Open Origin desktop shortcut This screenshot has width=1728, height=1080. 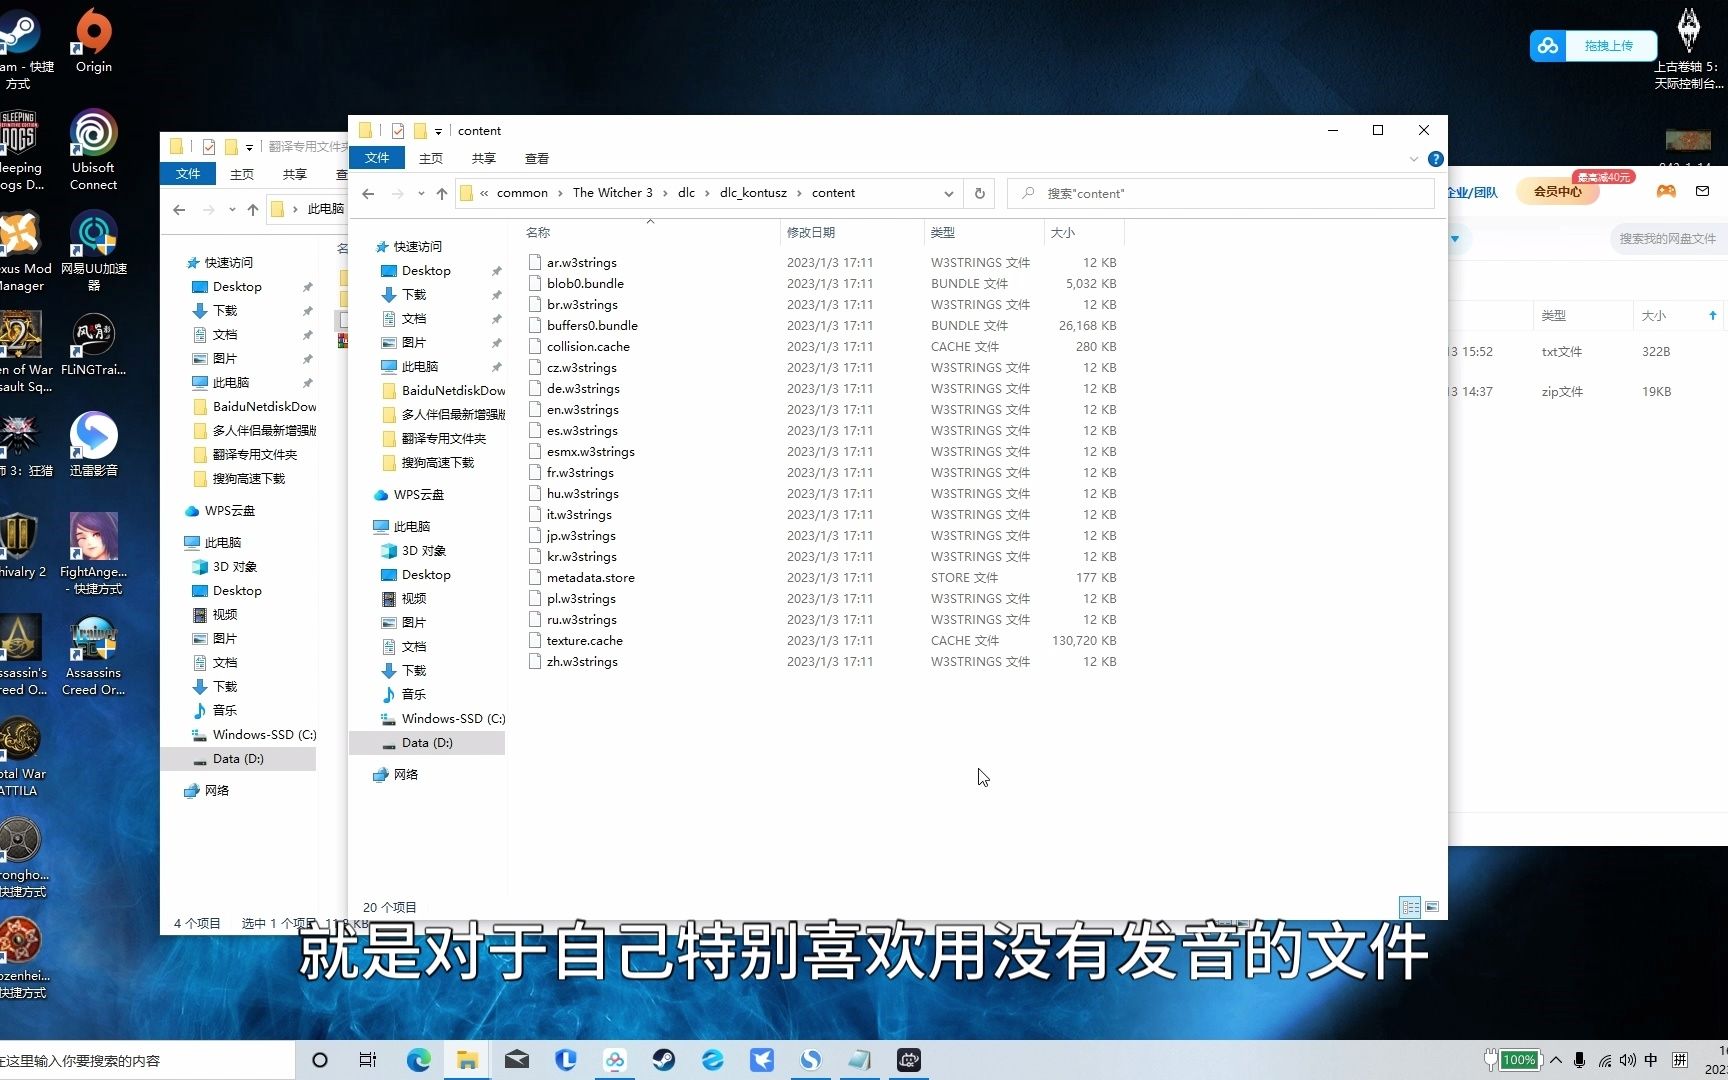coord(93,41)
